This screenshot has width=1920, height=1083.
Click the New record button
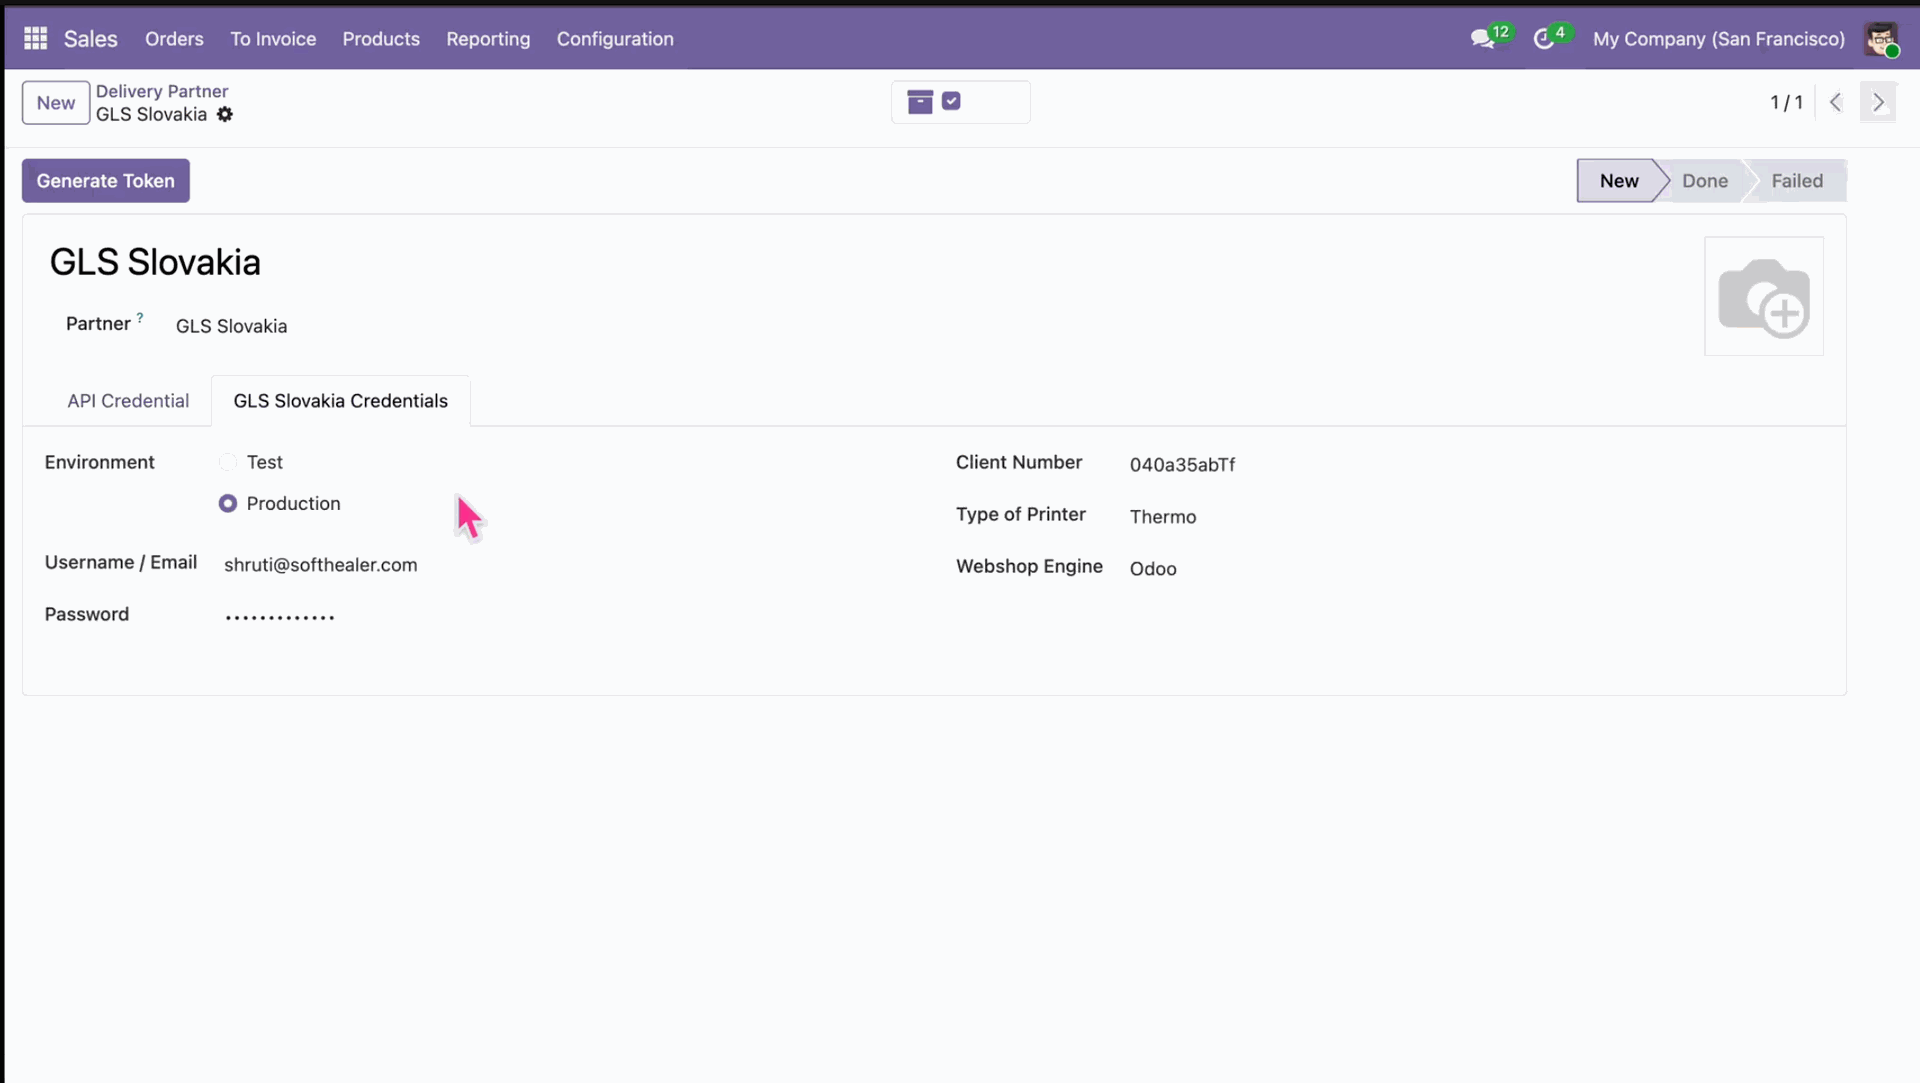coord(56,102)
